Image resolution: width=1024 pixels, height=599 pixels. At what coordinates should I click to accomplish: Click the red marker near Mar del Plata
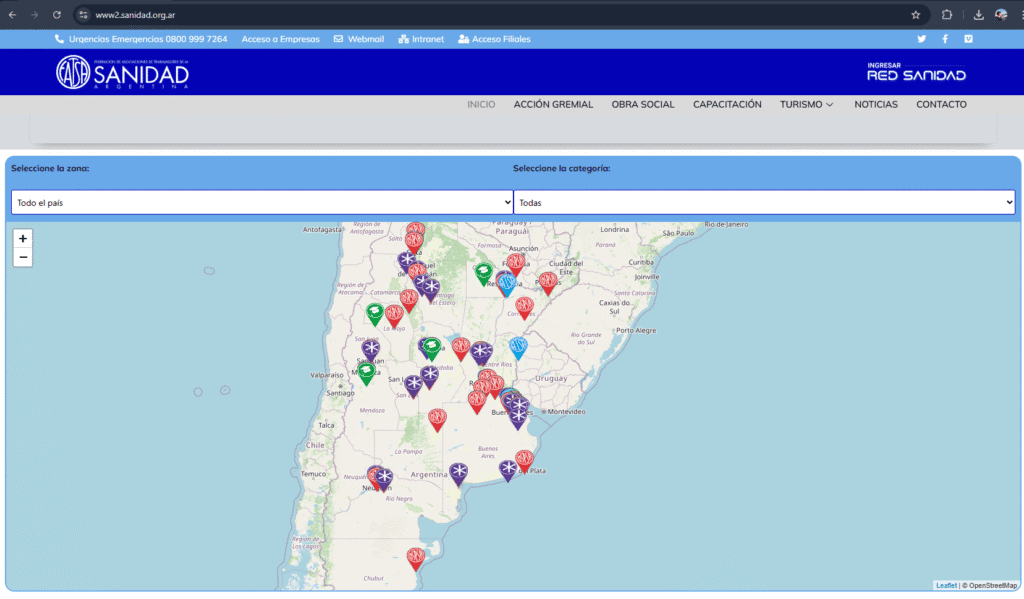click(524, 461)
